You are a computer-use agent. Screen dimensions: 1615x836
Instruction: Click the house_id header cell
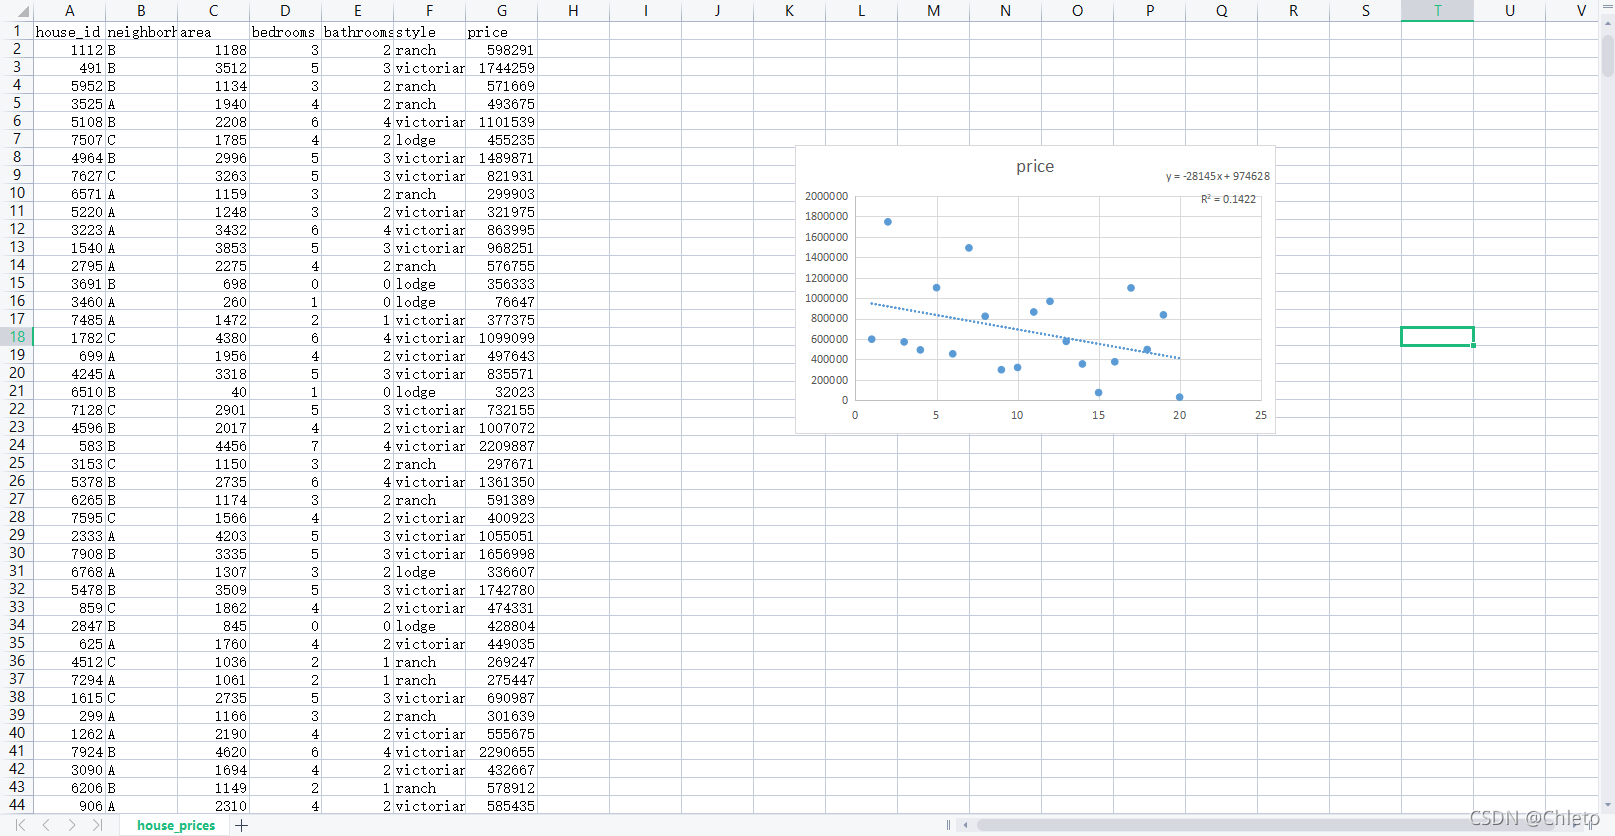[69, 32]
